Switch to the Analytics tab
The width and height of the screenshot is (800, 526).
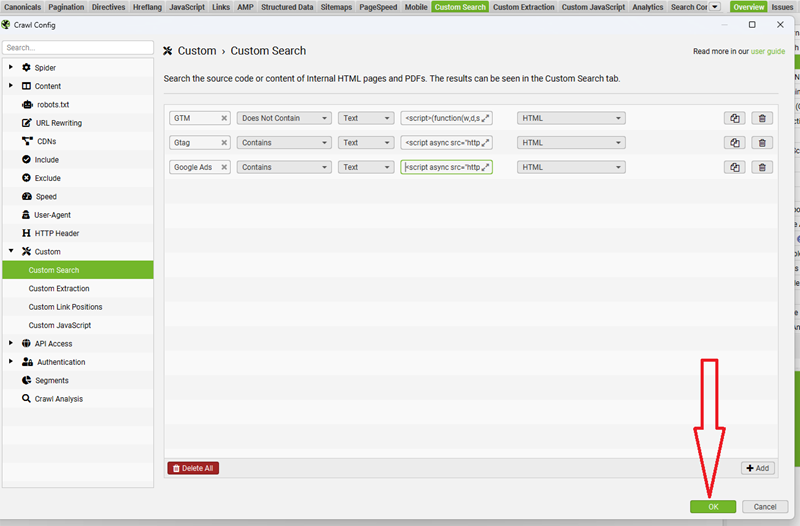[648, 7]
